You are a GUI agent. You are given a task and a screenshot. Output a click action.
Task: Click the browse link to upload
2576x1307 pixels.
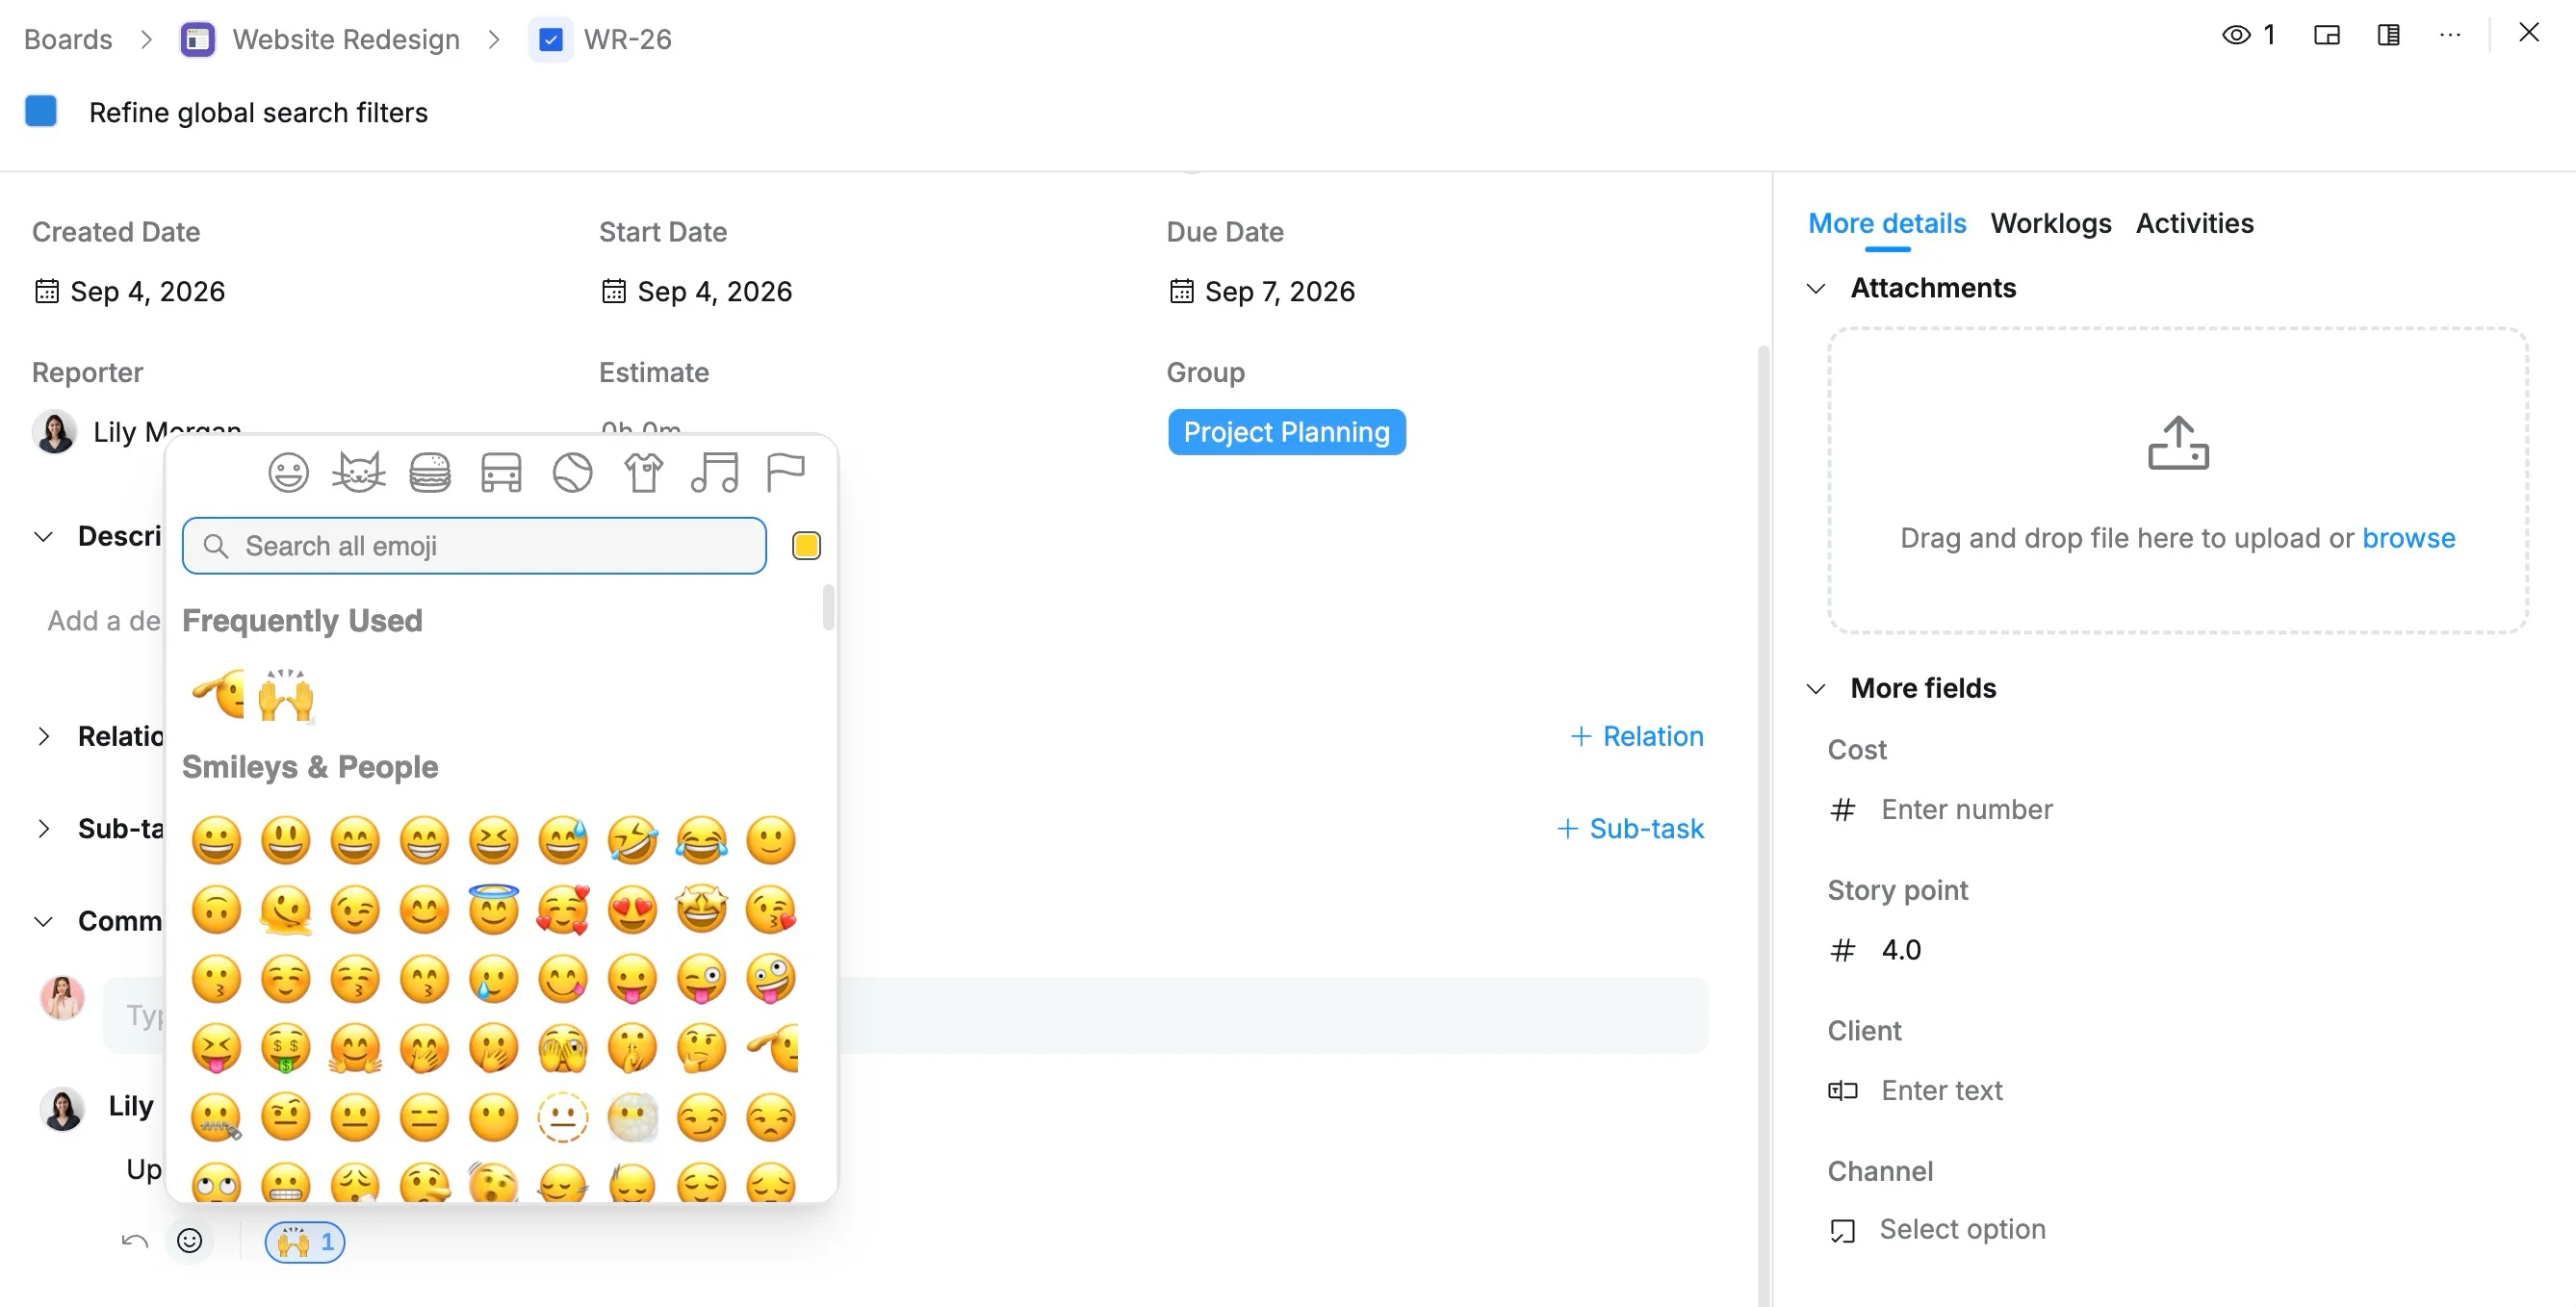pos(2408,538)
